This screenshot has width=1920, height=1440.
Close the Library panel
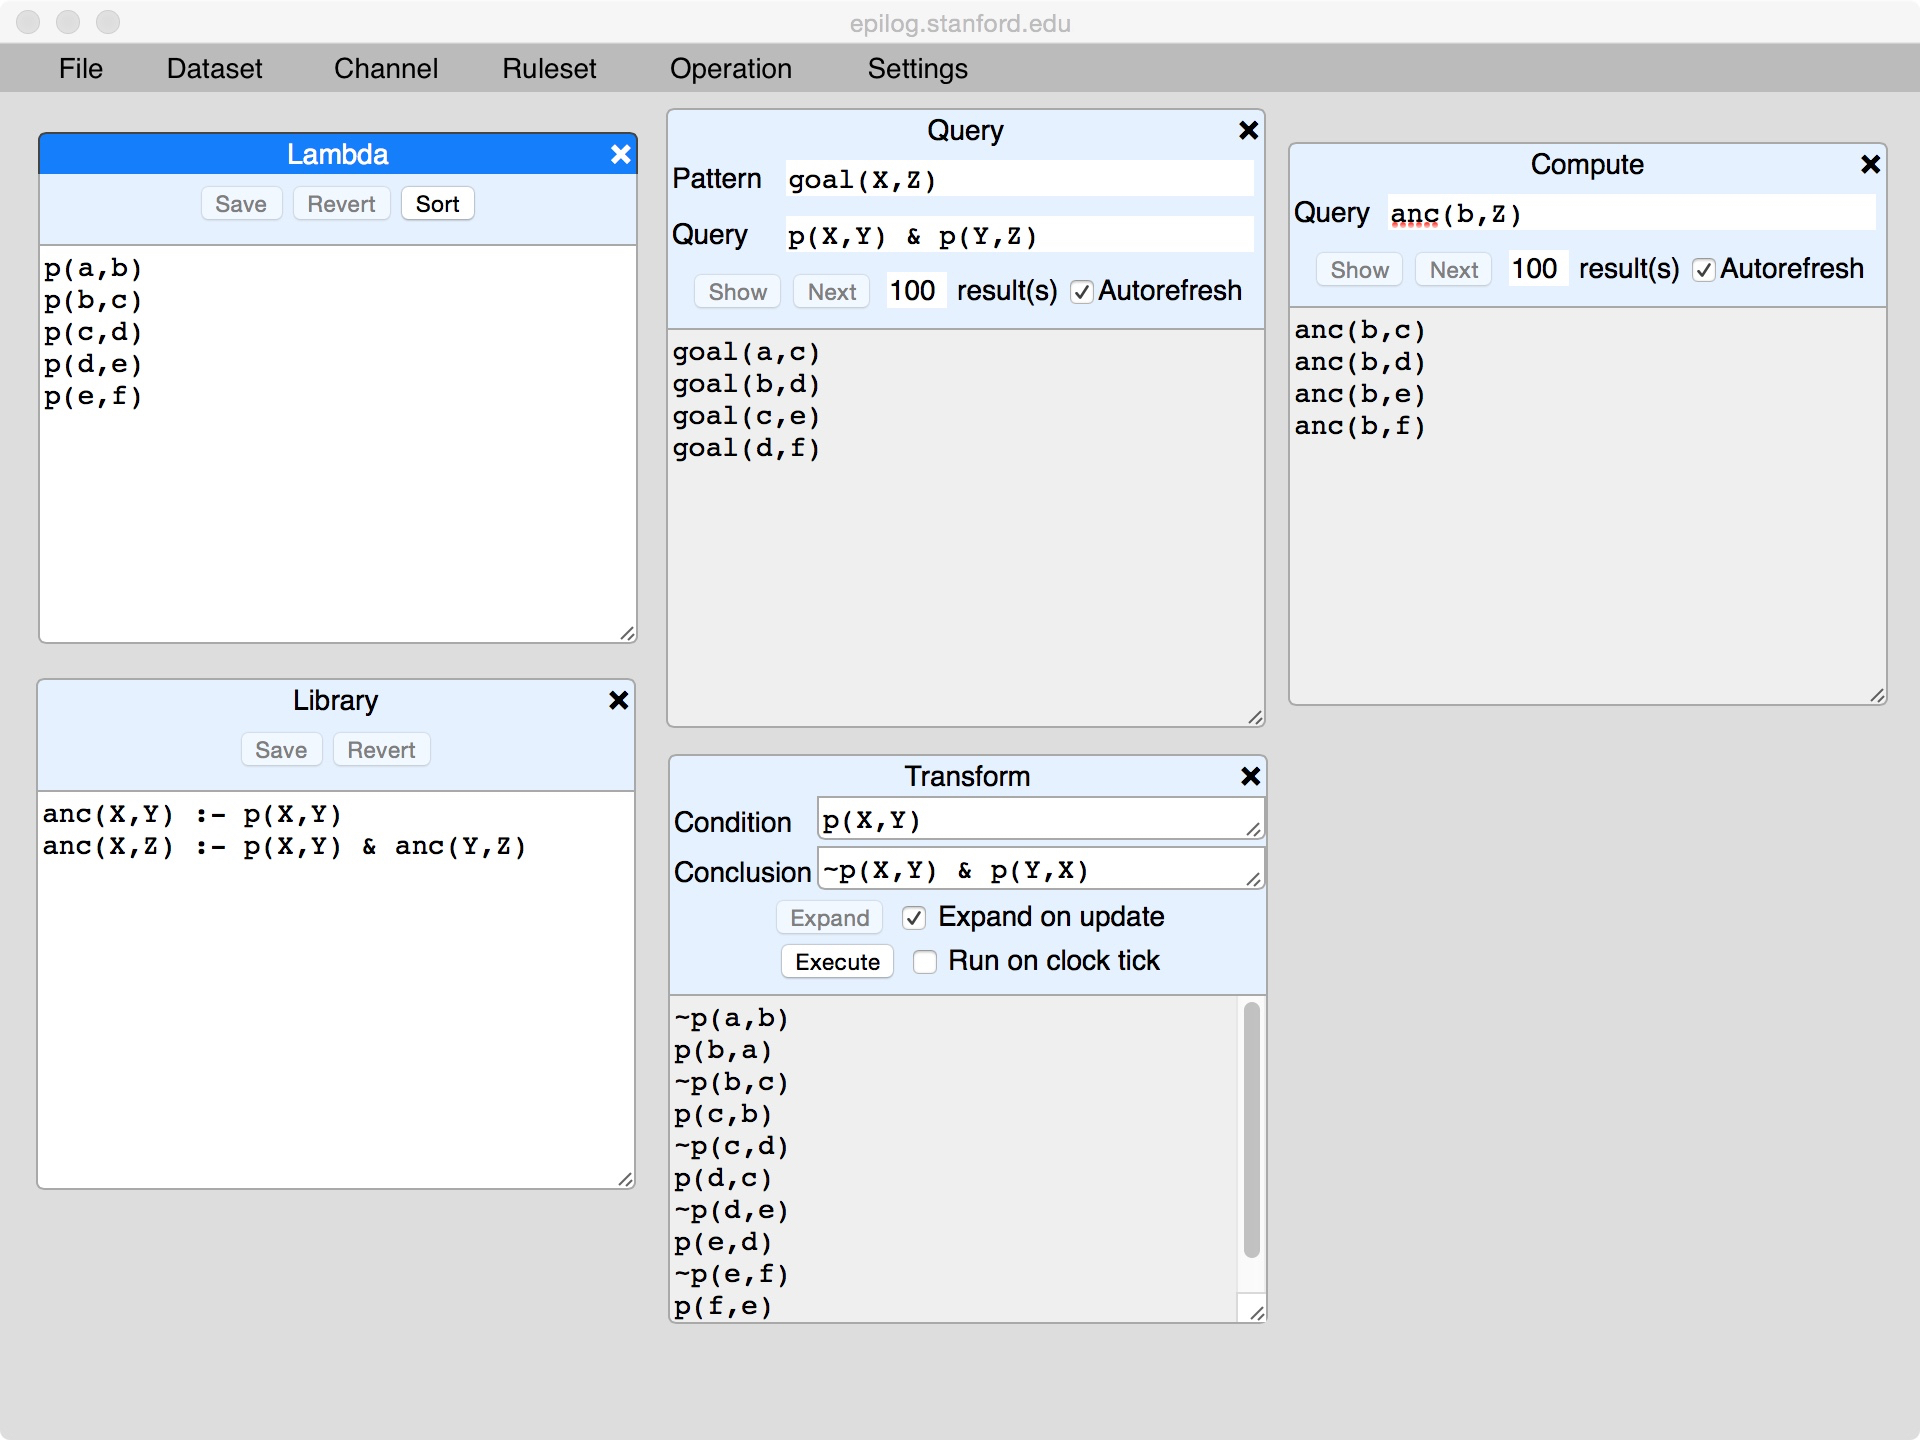click(x=618, y=700)
